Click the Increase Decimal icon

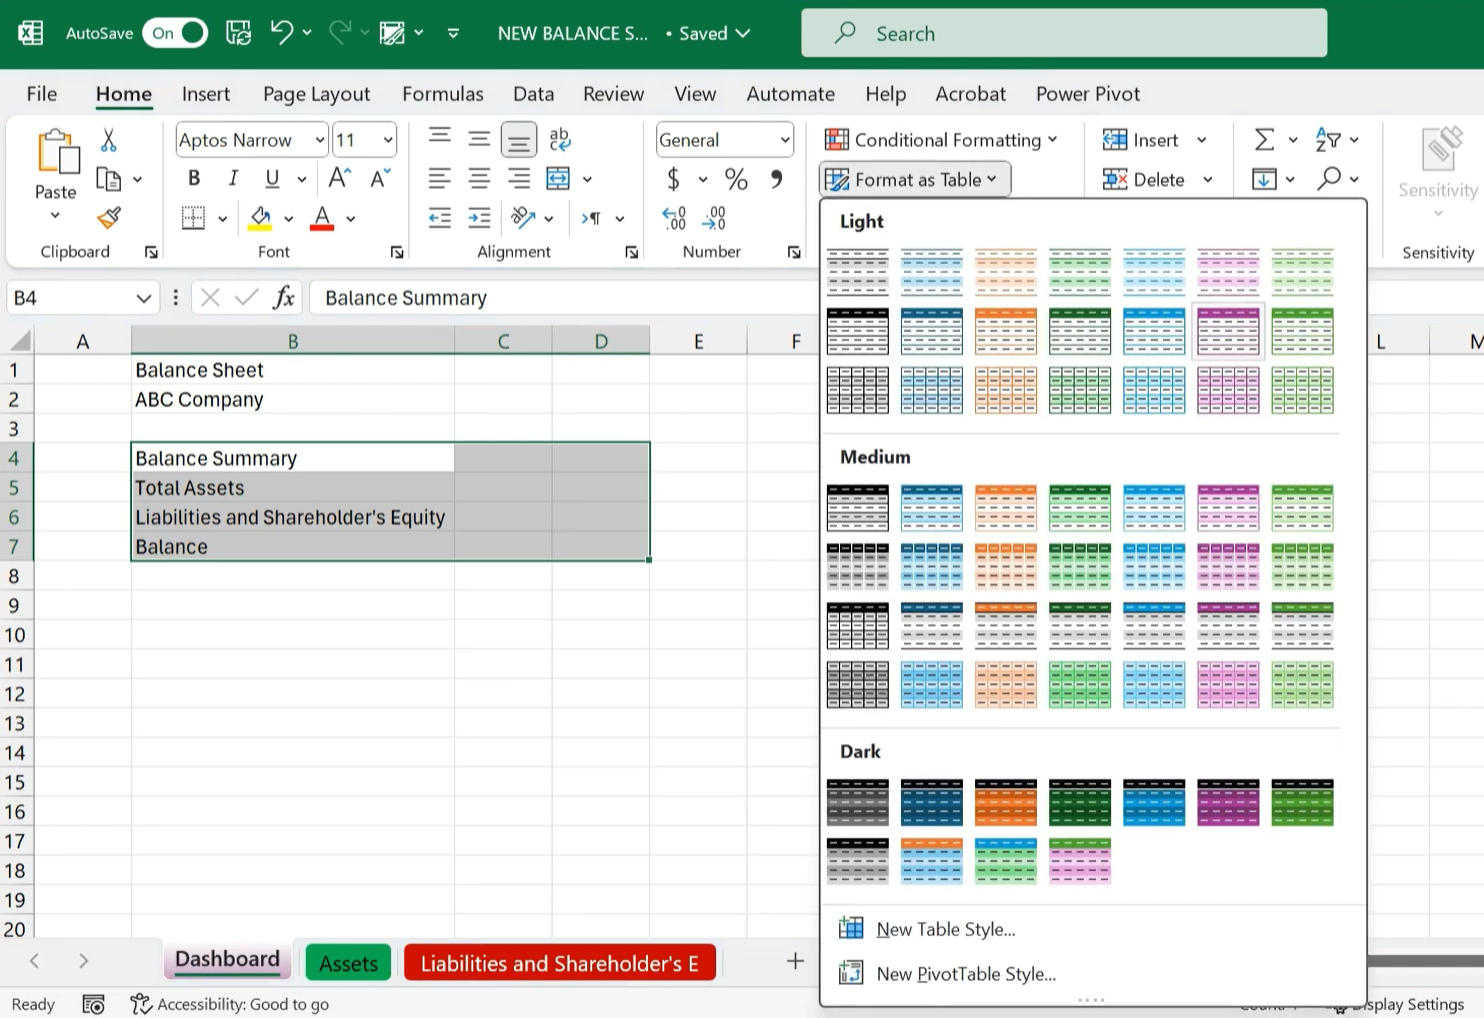click(675, 218)
